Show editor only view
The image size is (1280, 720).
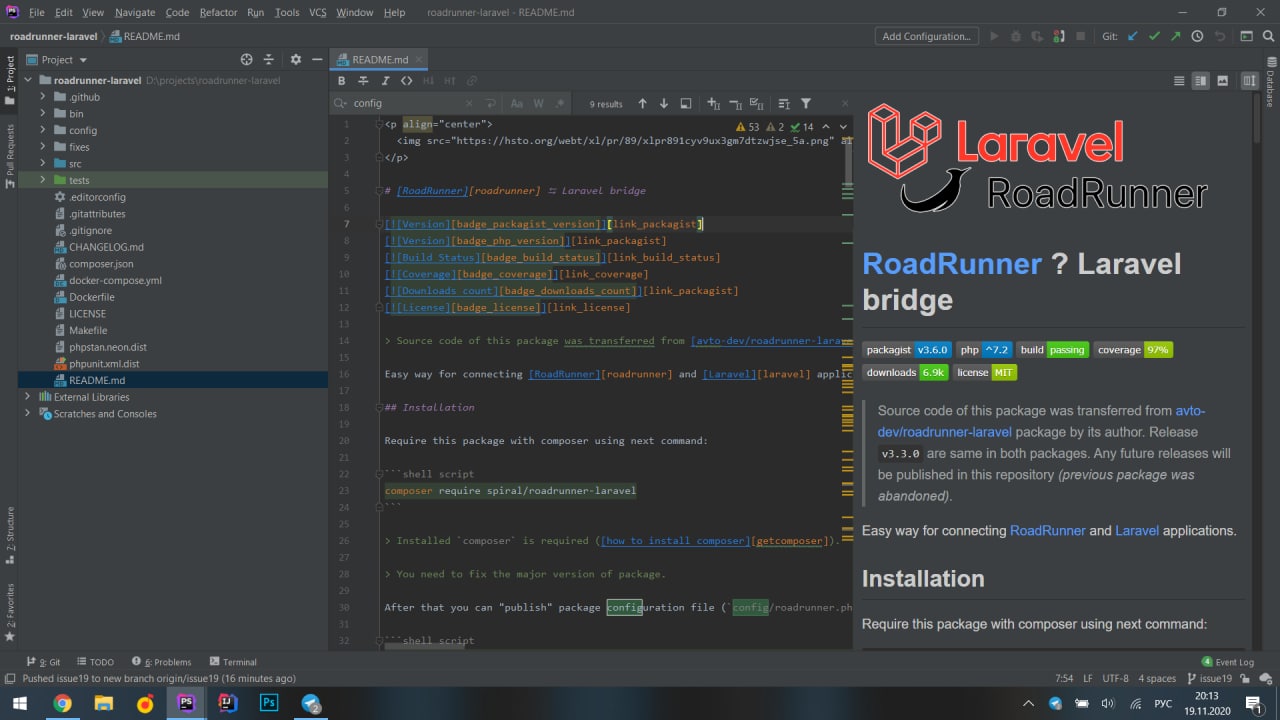point(1179,81)
